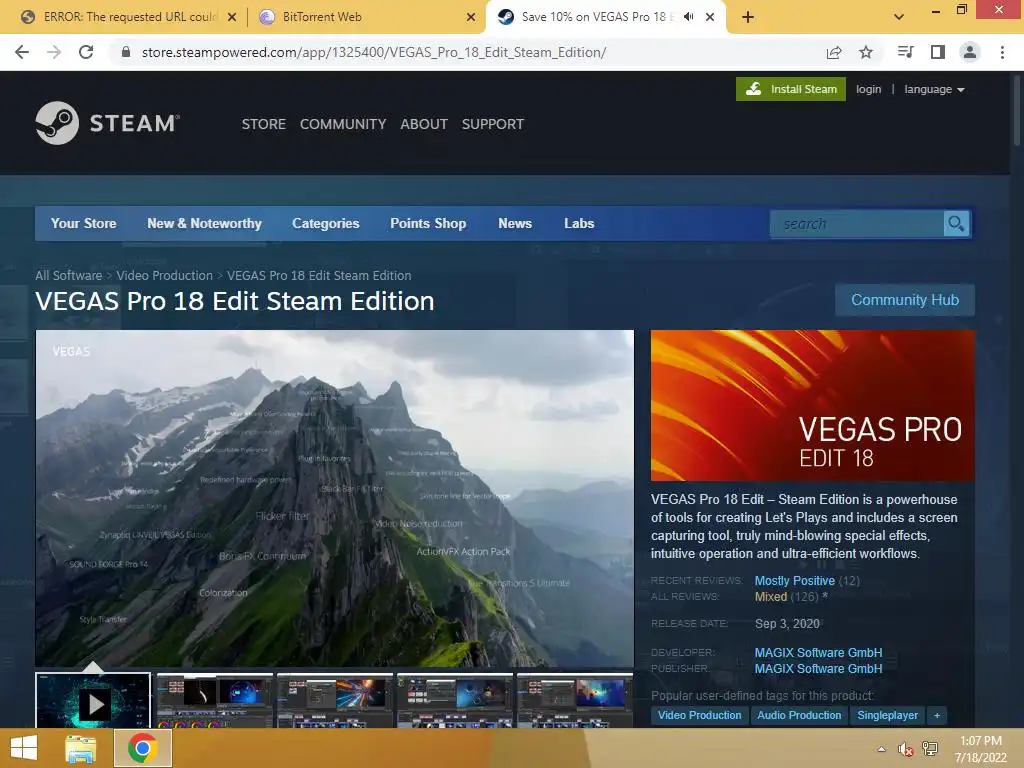Viewport: 1024px width, 768px height.
Task: Click the Singleplayer tag
Action: [888, 715]
